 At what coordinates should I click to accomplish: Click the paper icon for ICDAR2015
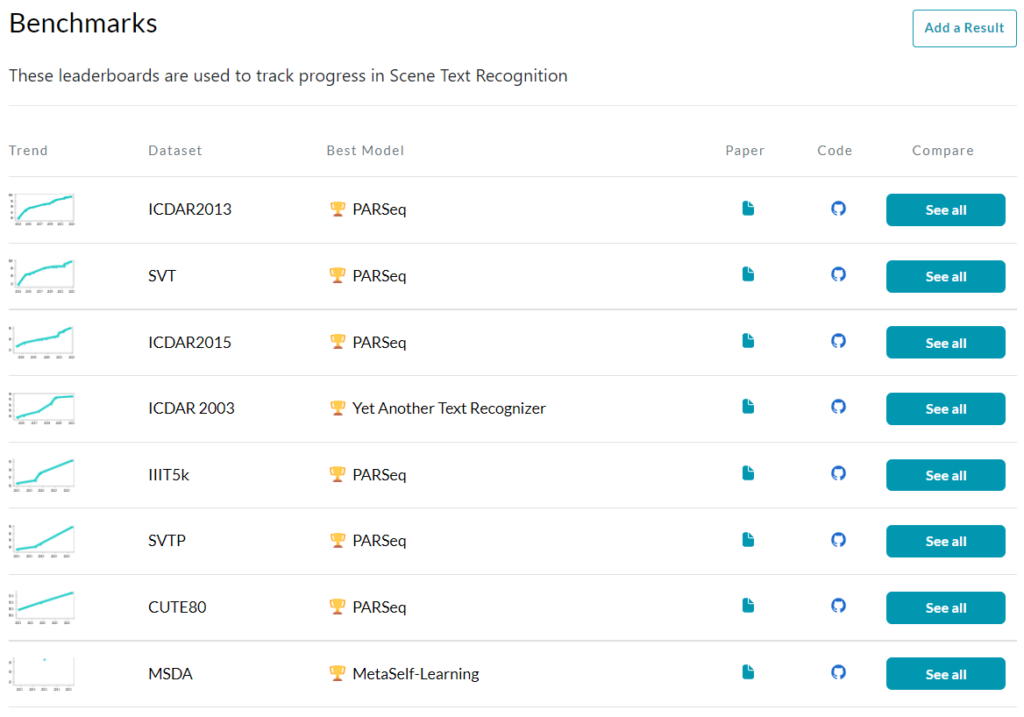pyautogui.click(x=747, y=340)
